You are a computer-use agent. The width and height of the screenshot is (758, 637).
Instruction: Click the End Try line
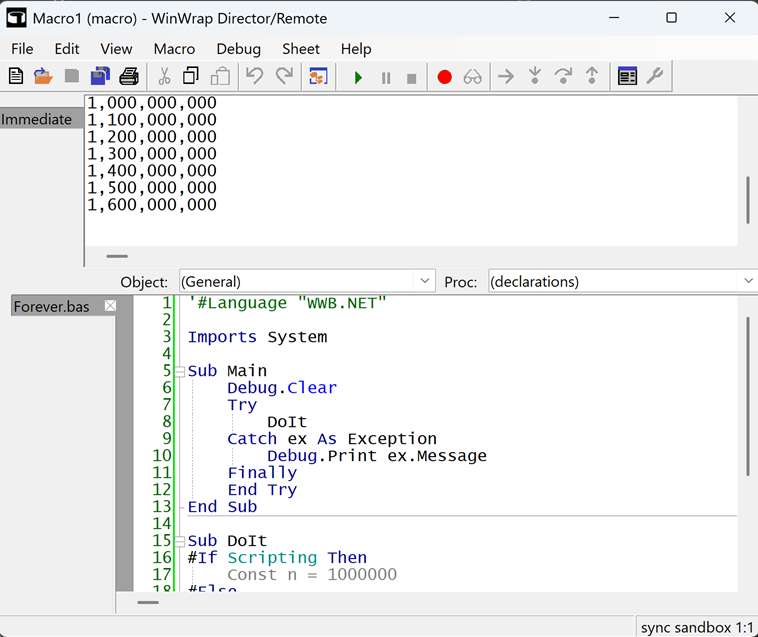click(x=262, y=490)
